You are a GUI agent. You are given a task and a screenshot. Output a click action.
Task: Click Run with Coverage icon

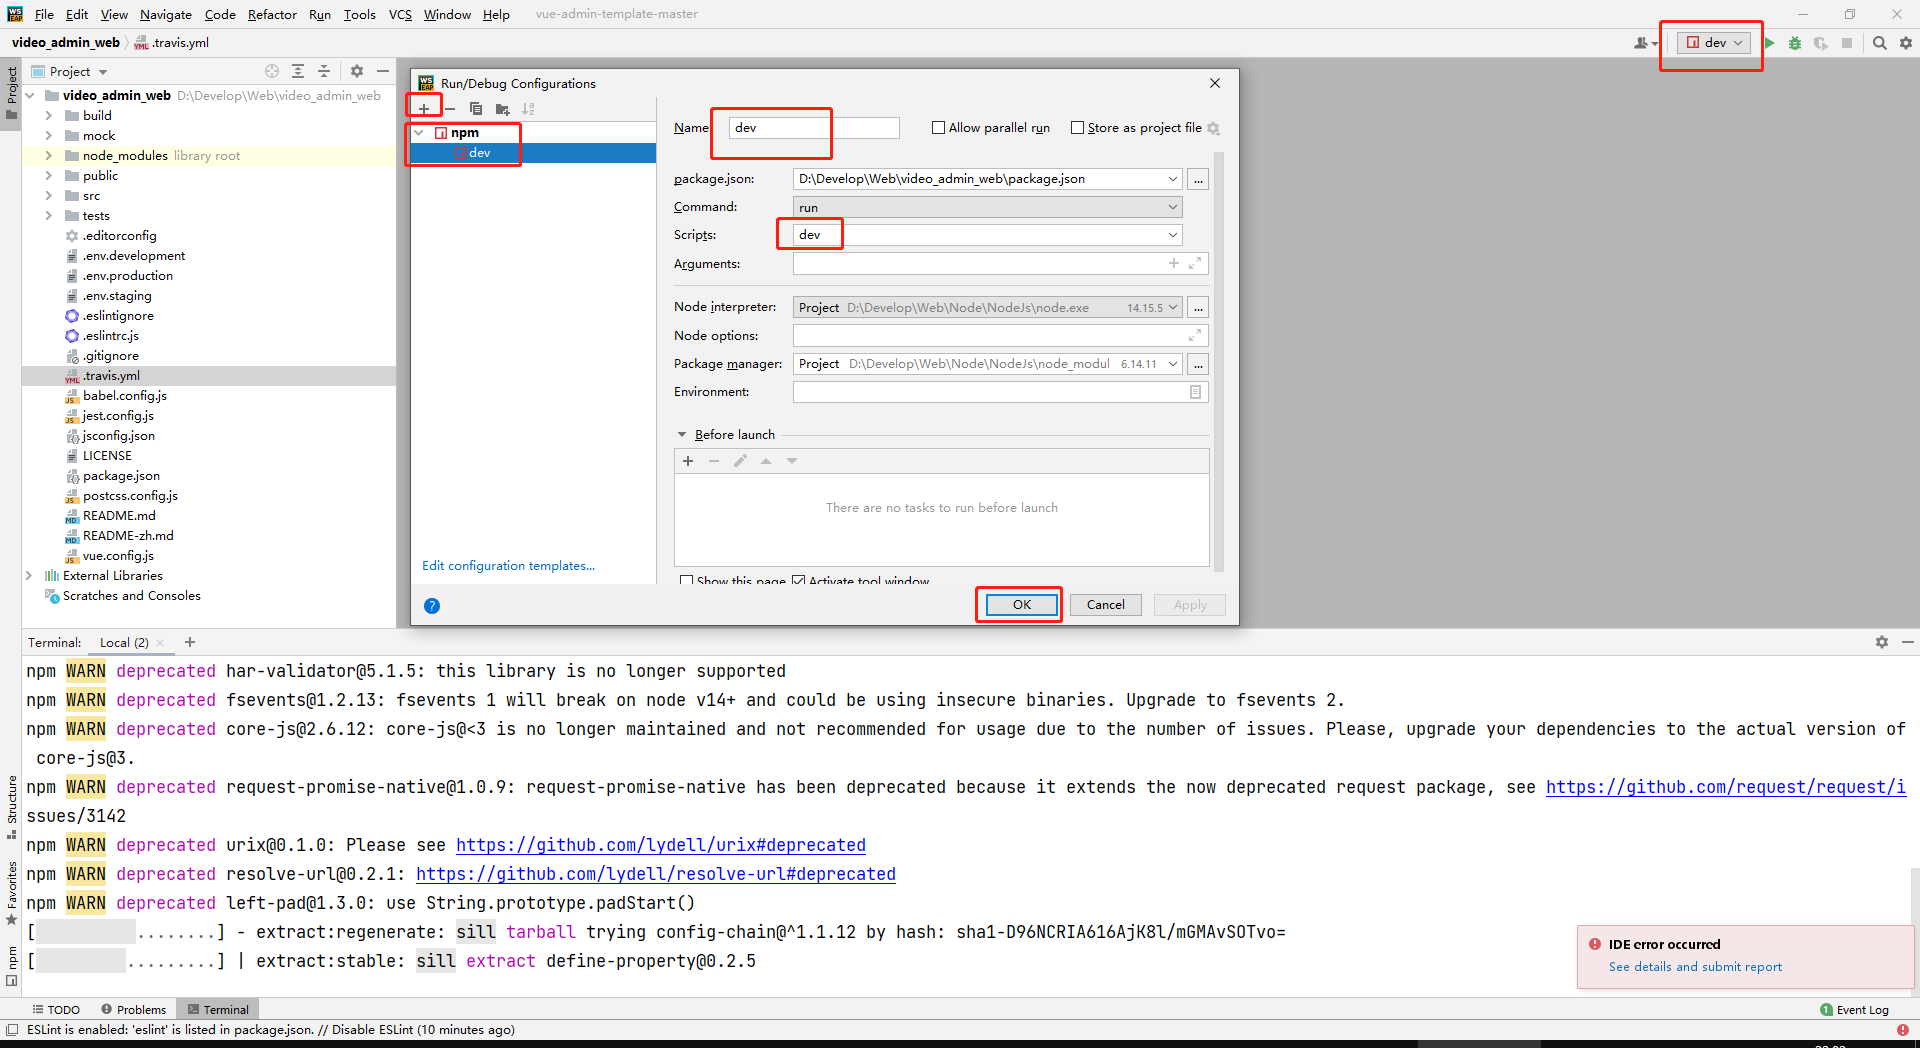(x=1821, y=43)
